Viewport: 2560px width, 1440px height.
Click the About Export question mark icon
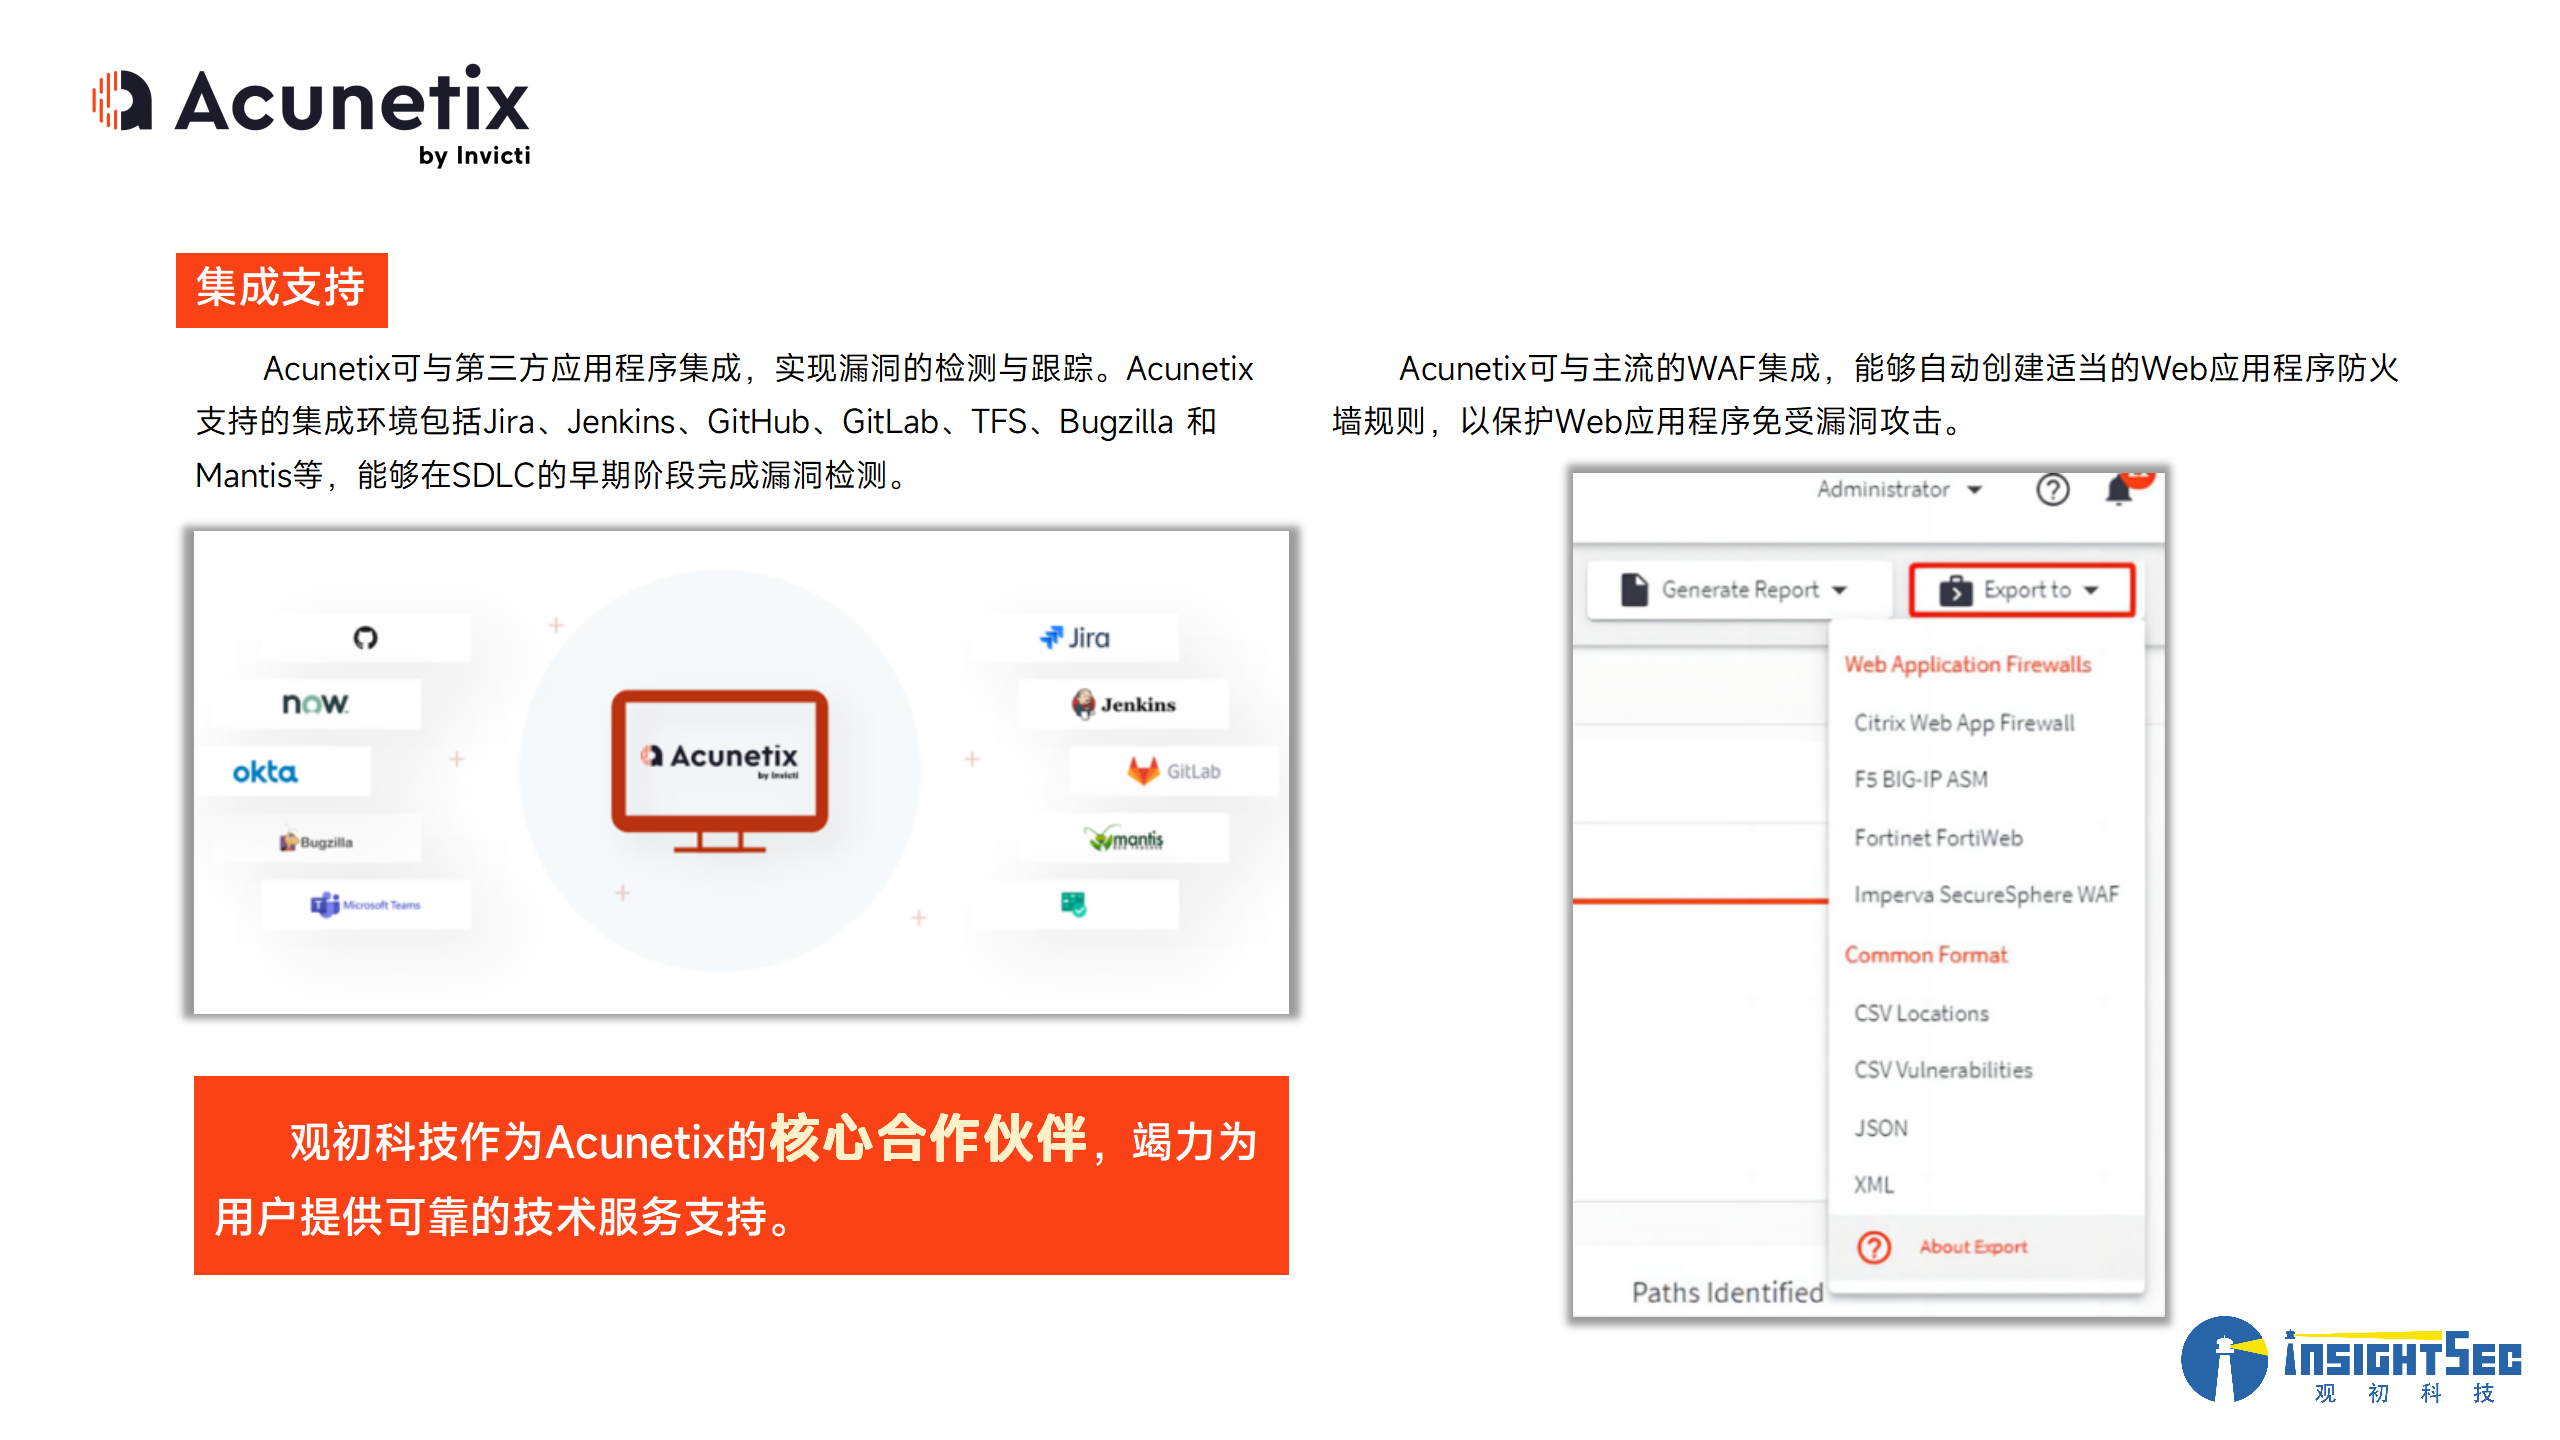[x=1874, y=1247]
